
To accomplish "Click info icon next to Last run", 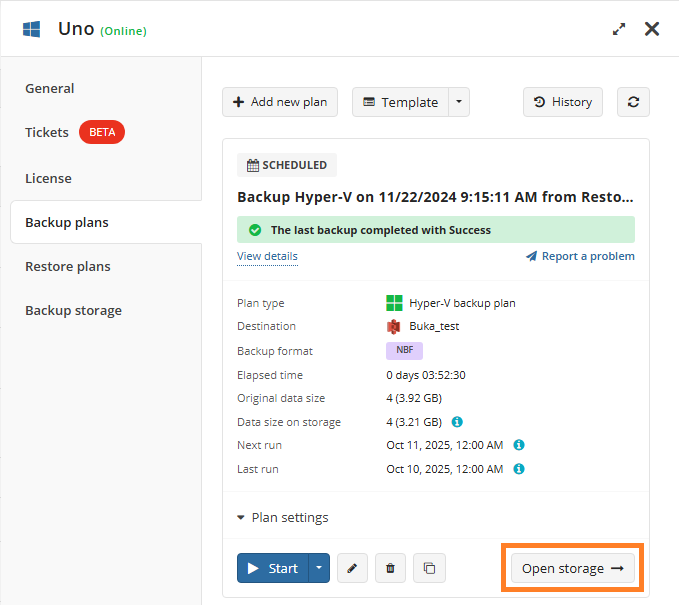I will 519,468.
